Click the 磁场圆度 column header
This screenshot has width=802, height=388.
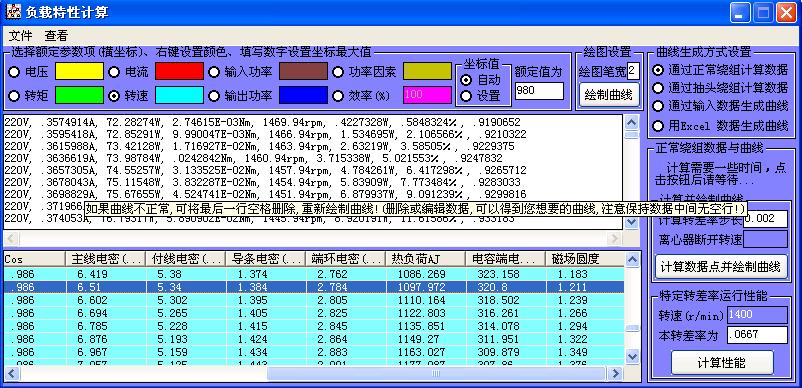586,259
